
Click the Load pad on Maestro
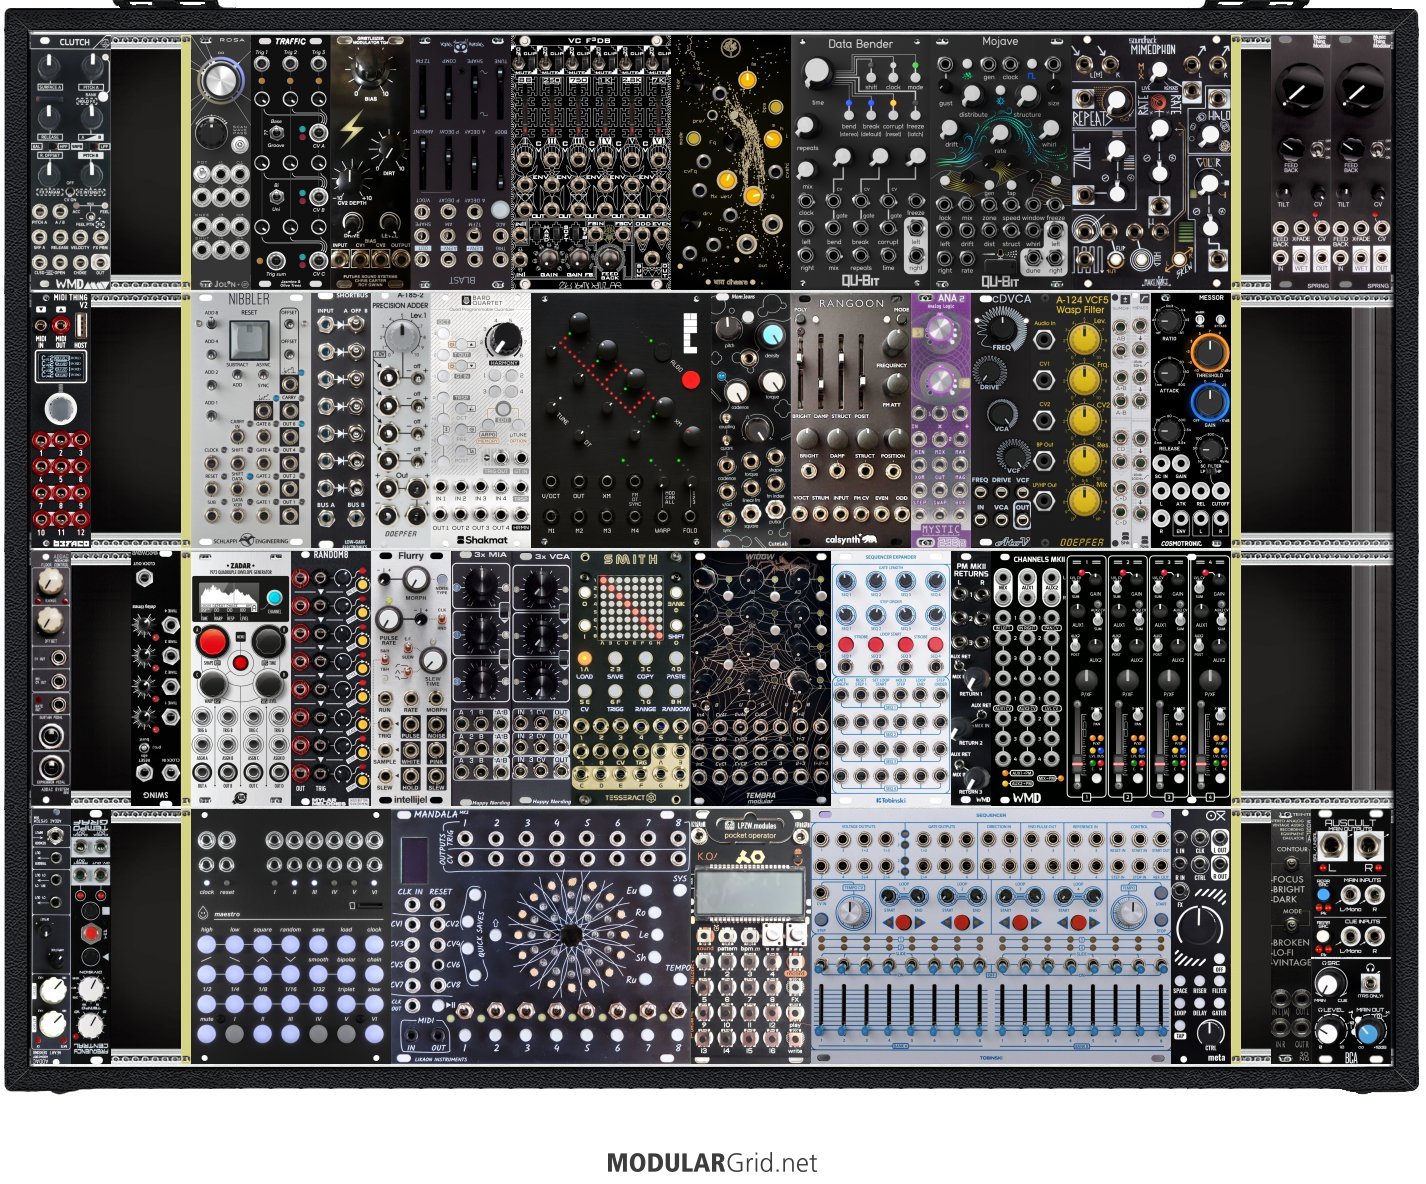(x=346, y=944)
